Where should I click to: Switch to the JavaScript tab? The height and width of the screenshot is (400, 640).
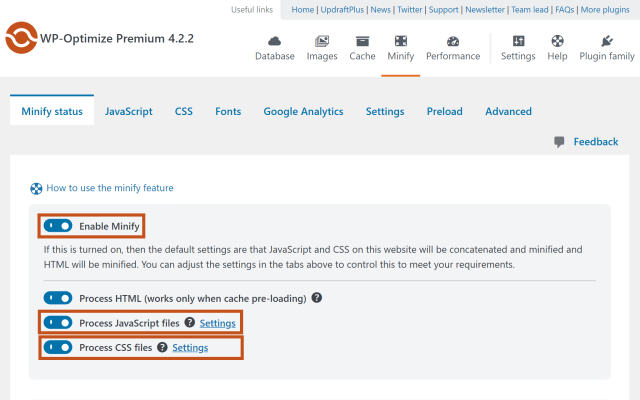(x=129, y=111)
